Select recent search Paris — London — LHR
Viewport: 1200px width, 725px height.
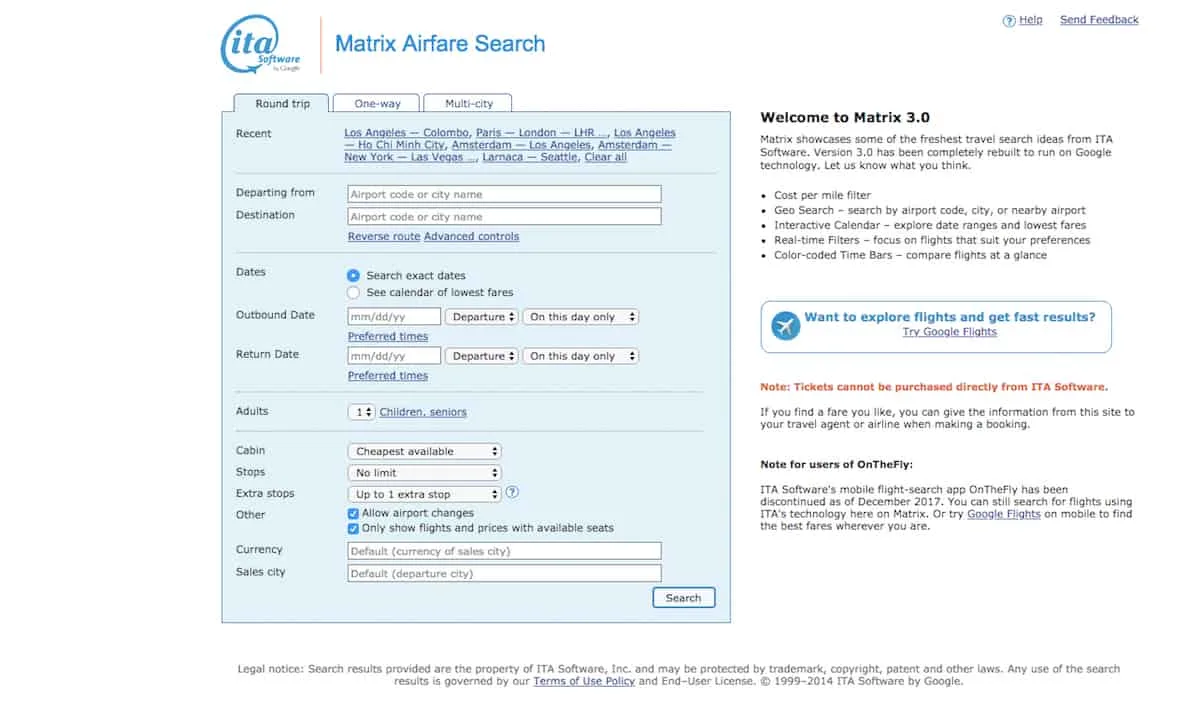(542, 133)
